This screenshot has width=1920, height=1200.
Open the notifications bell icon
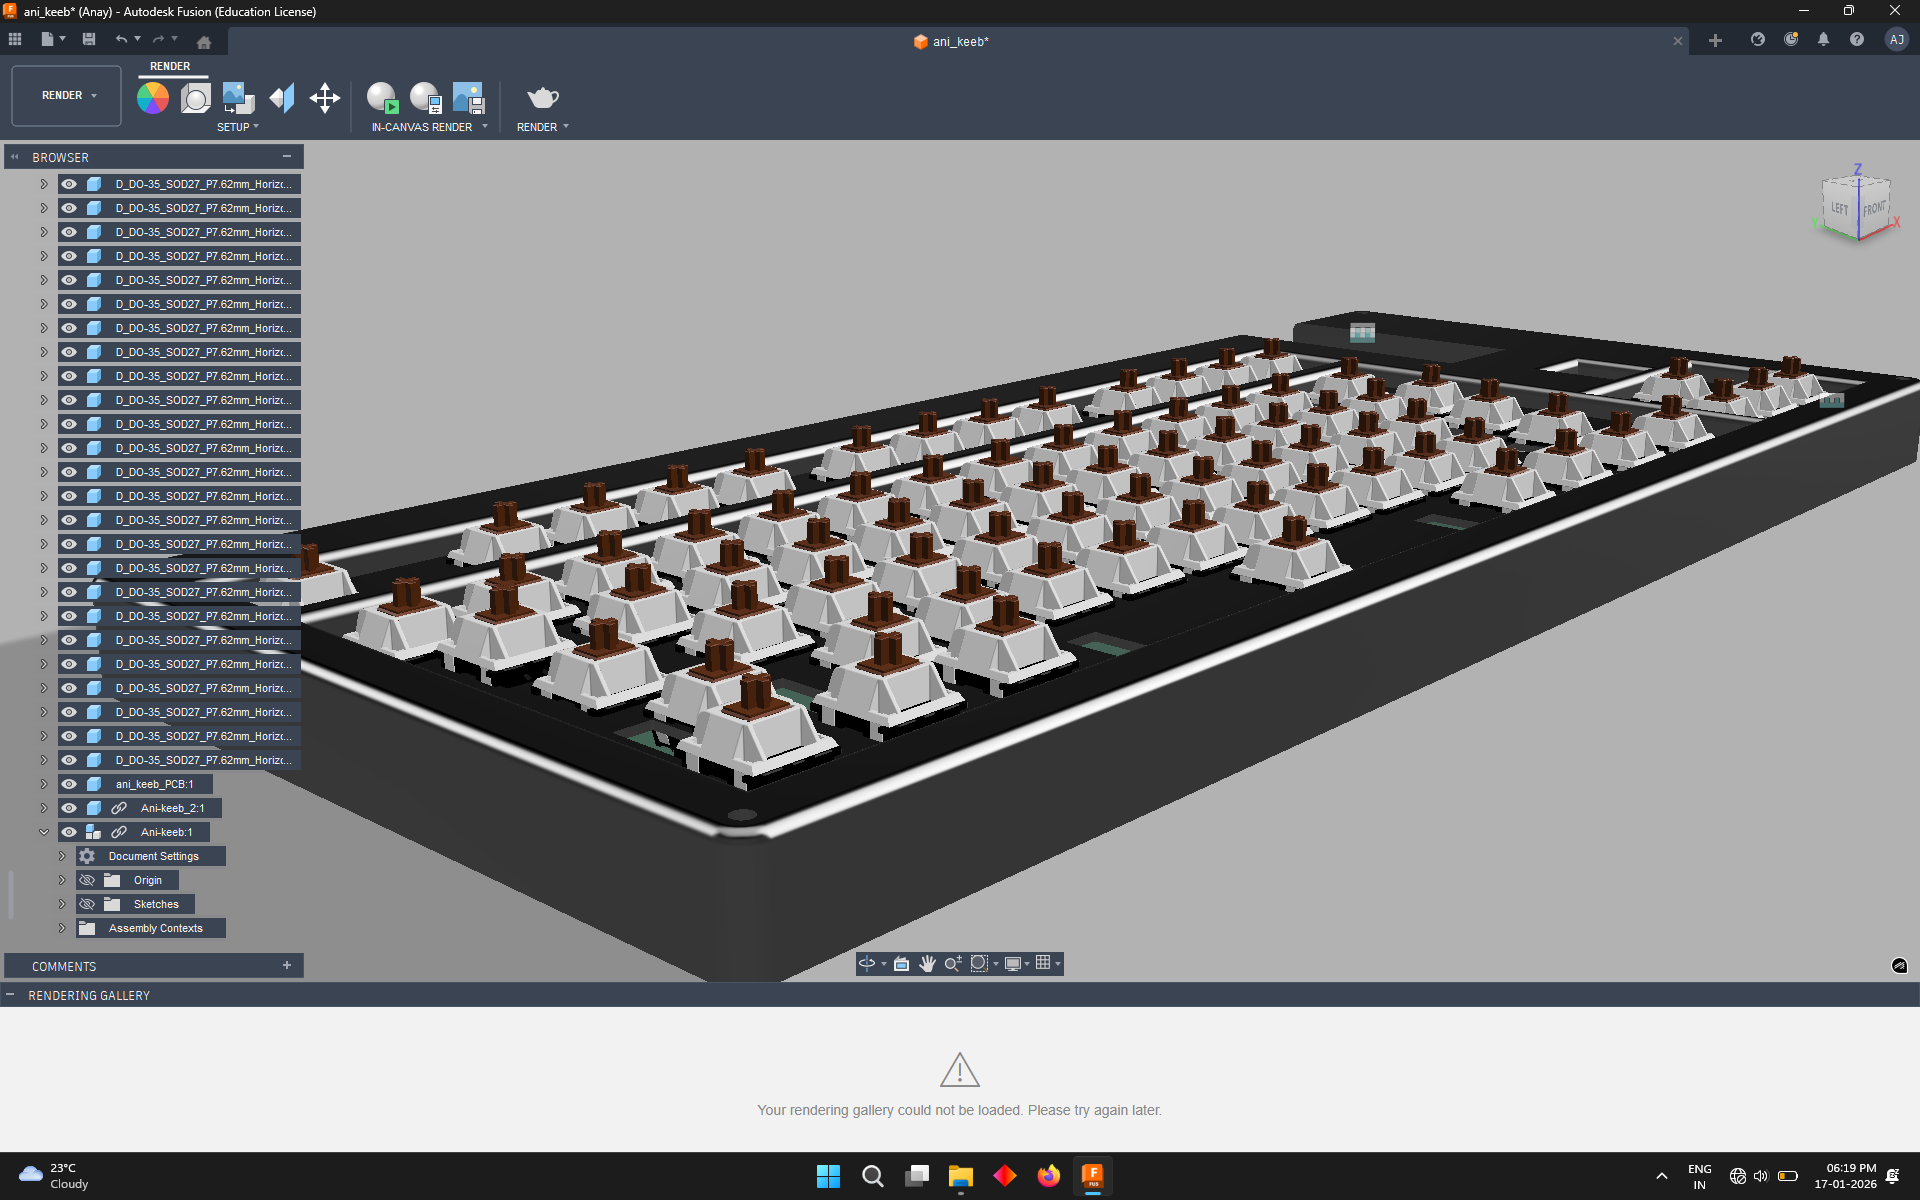[x=1823, y=39]
